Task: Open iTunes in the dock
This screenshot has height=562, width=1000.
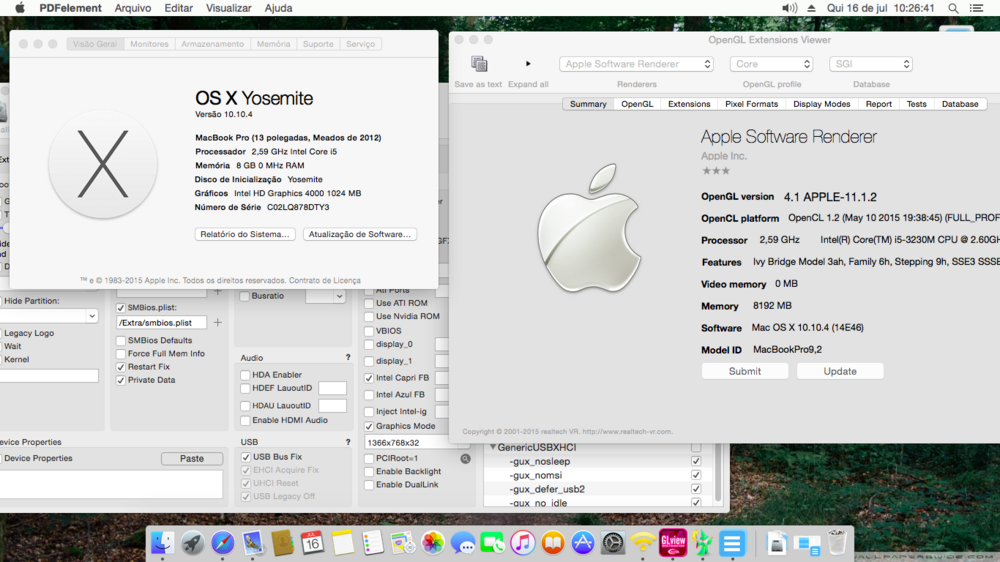Action: coord(522,543)
